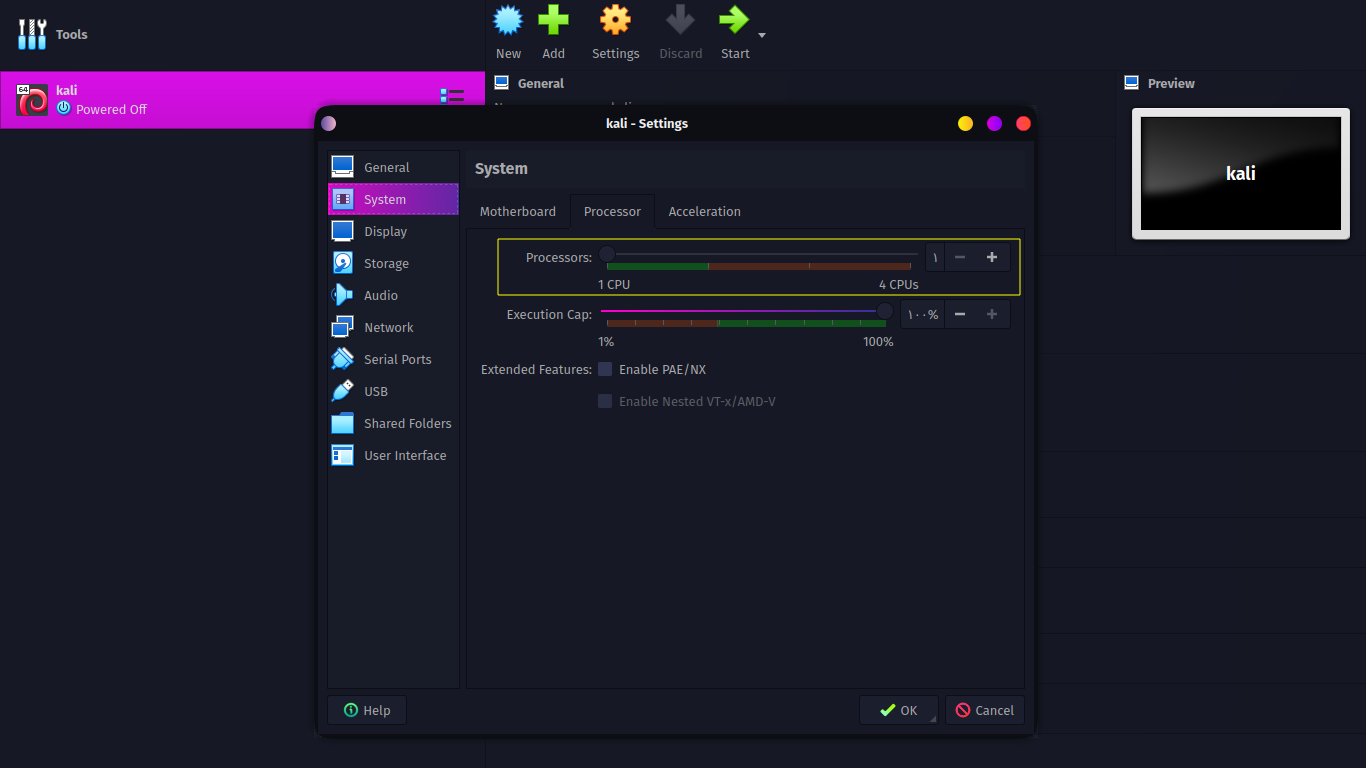Decrease processor count with minus button
The width and height of the screenshot is (1366, 768).
coord(960,257)
